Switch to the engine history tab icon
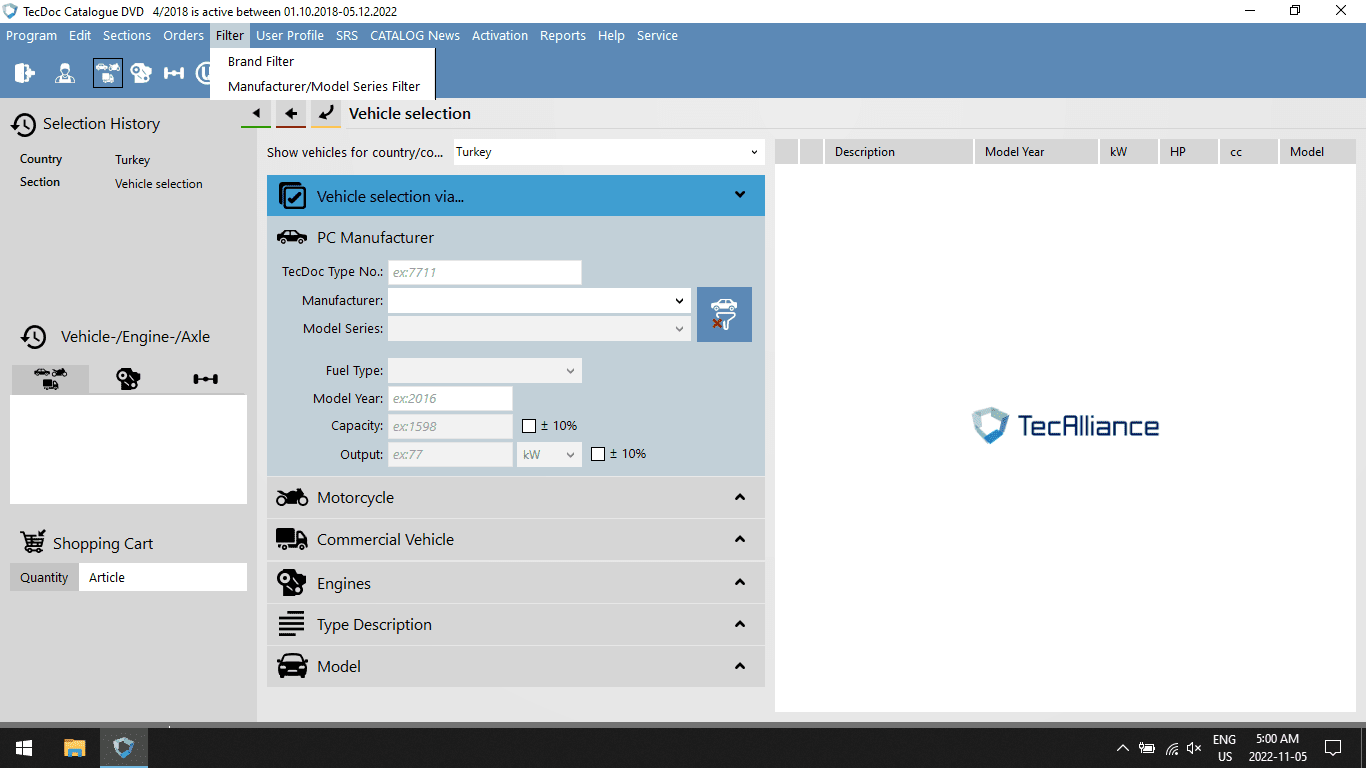The height and width of the screenshot is (768, 1366). (x=128, y=379)
